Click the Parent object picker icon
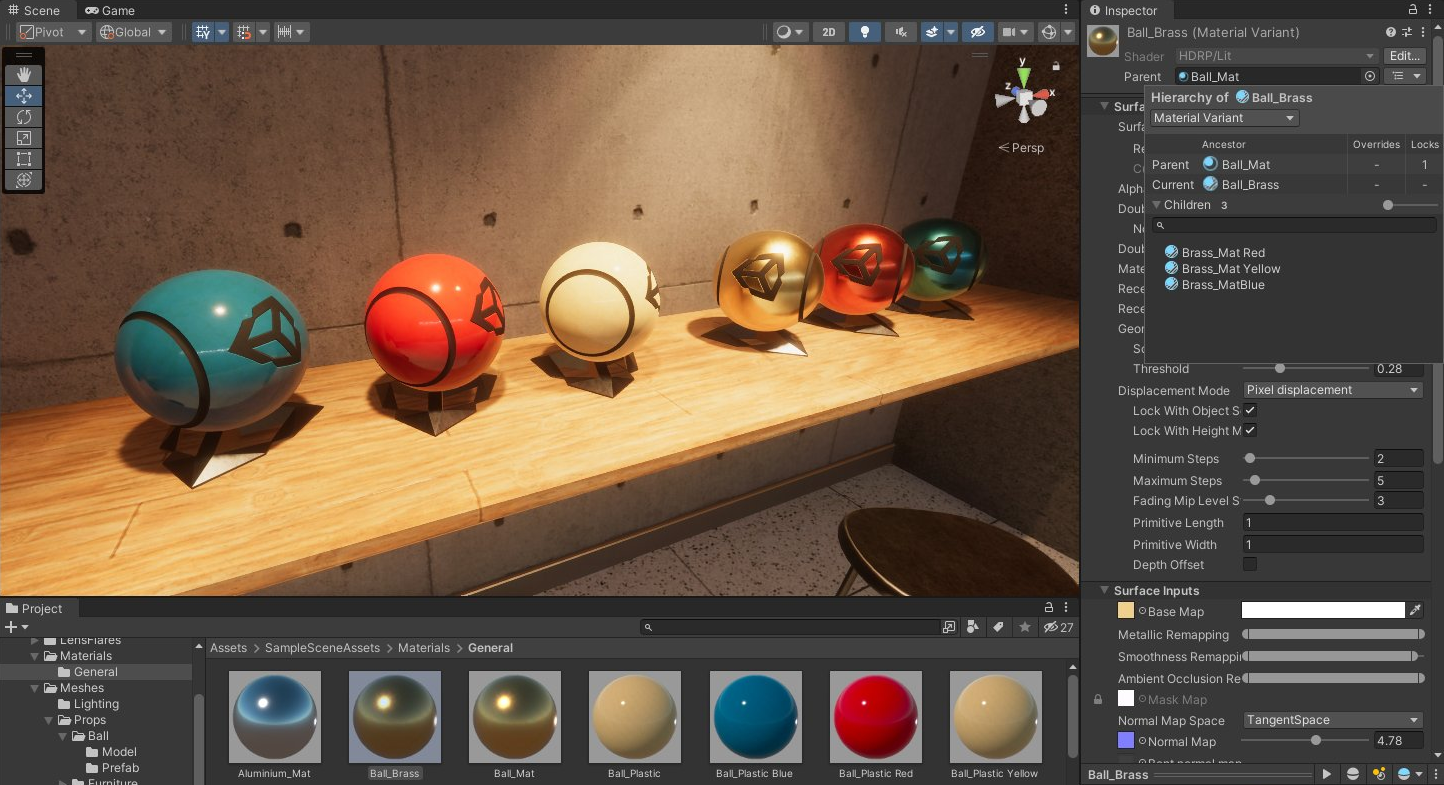The height and width of the screenshot is (785, 1444). 1370,76
